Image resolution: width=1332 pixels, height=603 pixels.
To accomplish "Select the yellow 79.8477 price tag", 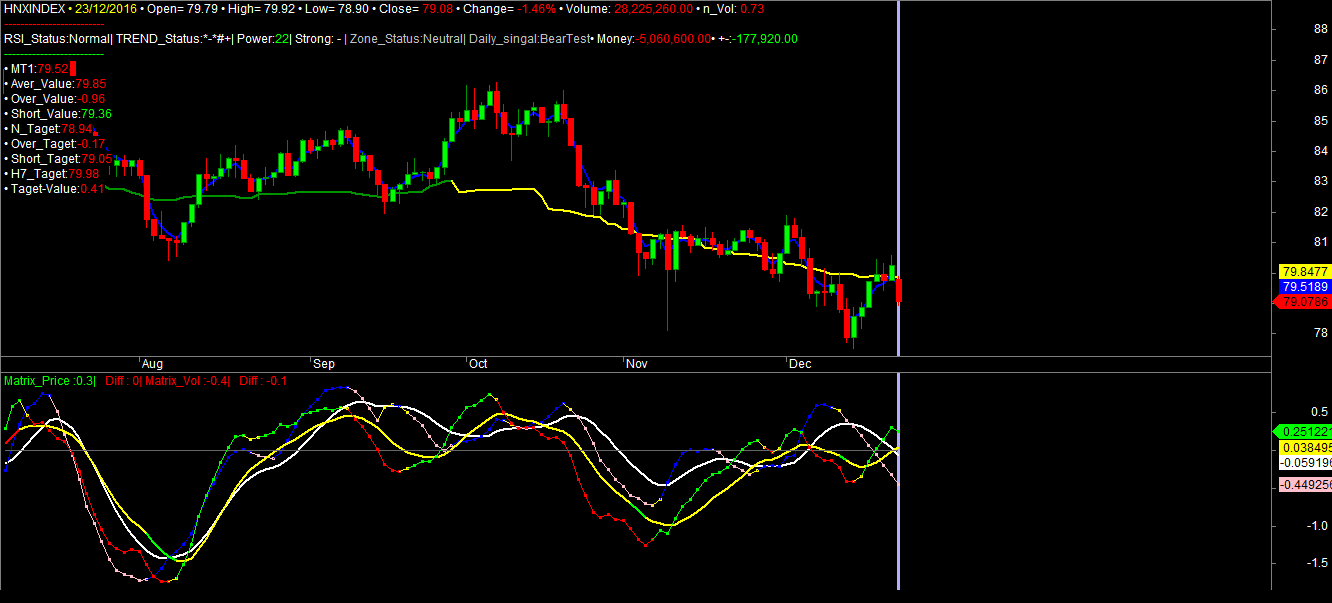I will tap(1304, 271).
